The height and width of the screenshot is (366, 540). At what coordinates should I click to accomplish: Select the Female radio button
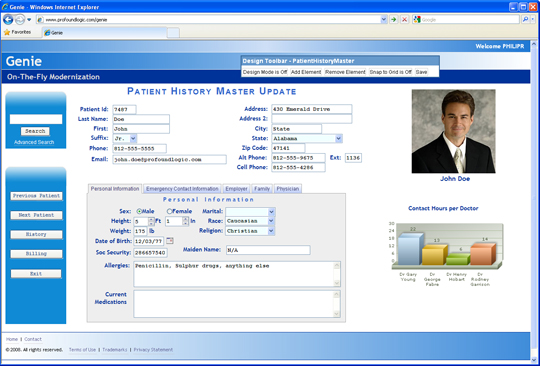pos(169,211)
